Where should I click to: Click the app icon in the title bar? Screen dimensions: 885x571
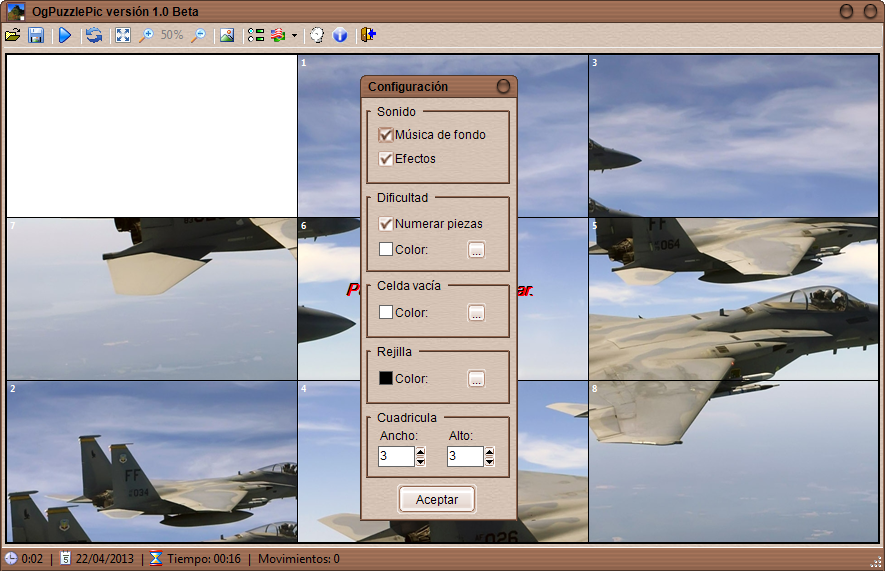tap(16, 11)
